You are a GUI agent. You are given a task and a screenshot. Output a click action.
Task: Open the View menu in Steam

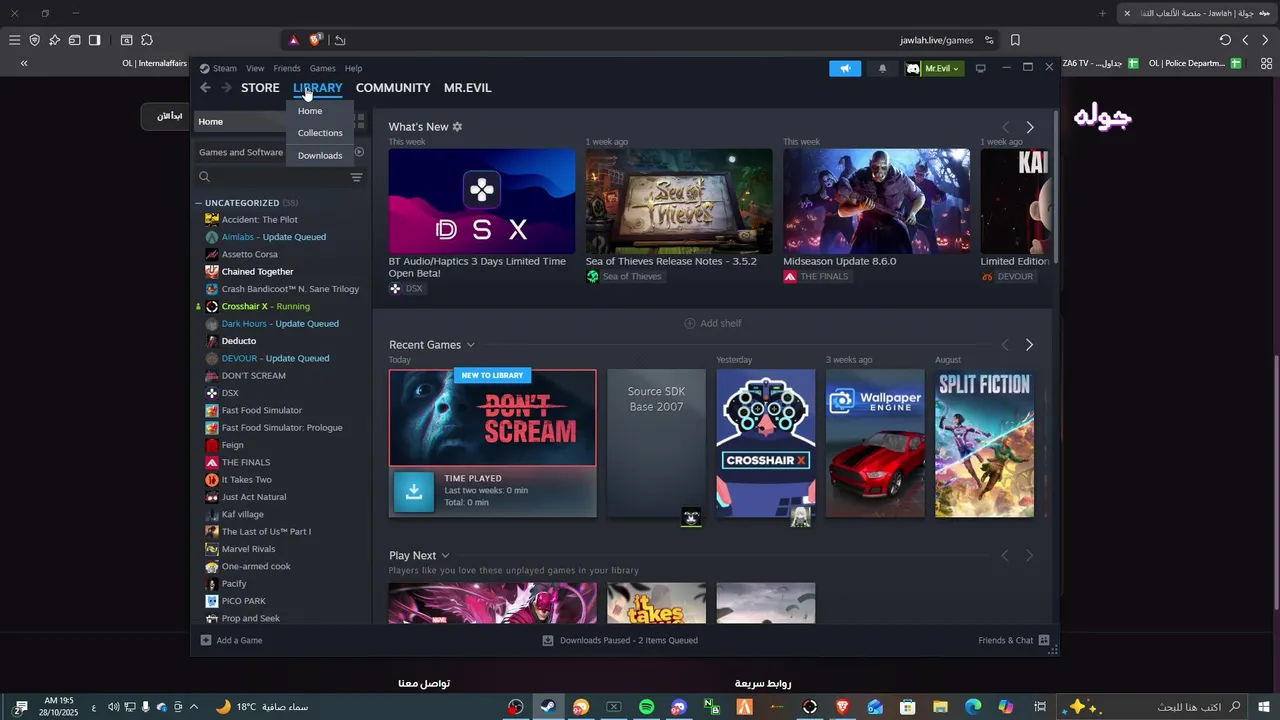[x=255, y=69]
